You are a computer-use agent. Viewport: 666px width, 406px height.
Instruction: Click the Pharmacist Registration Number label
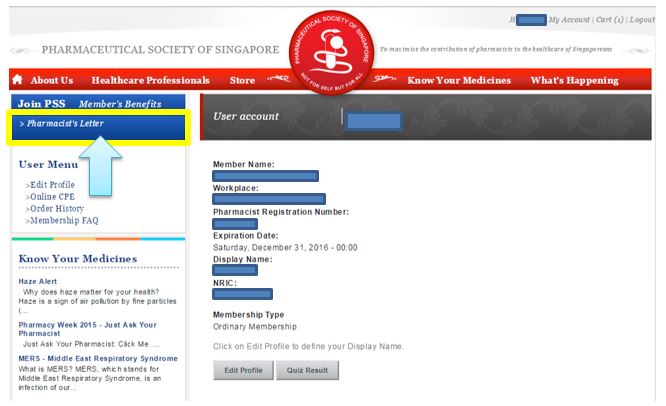tap(281, 212)
